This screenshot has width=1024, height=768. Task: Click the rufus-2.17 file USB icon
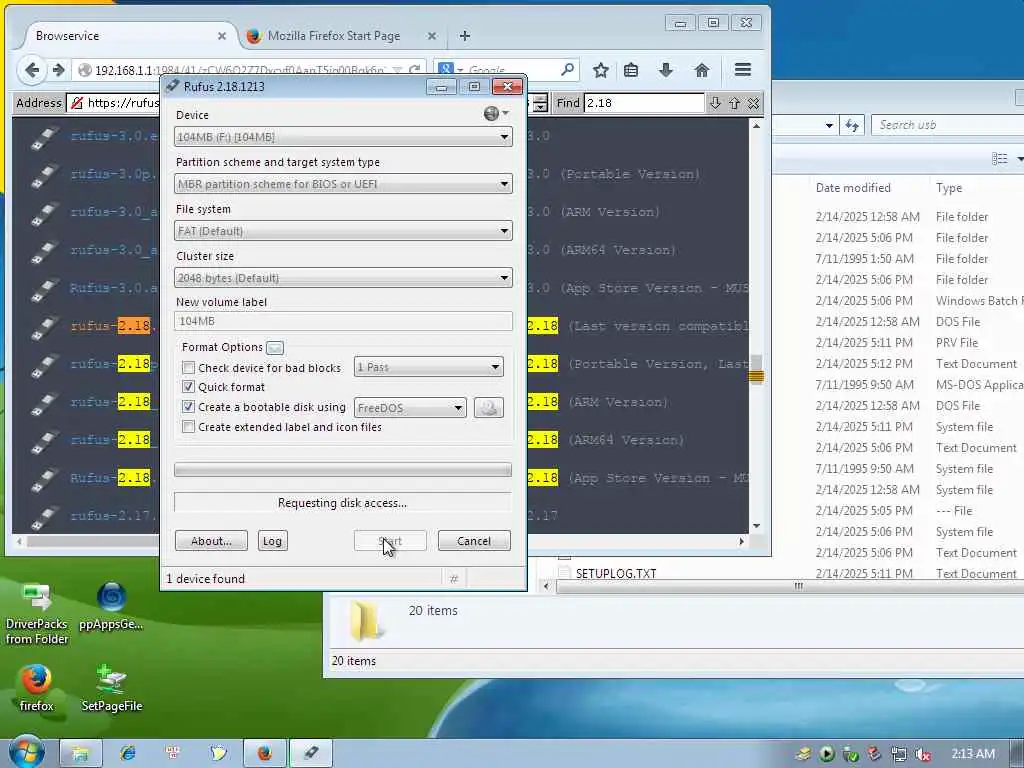(x=44, y=516)
